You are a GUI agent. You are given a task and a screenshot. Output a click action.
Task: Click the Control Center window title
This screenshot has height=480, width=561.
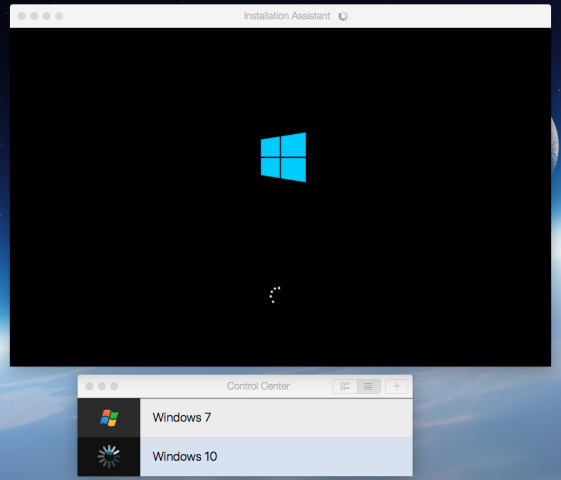click(x=258, y=386)
